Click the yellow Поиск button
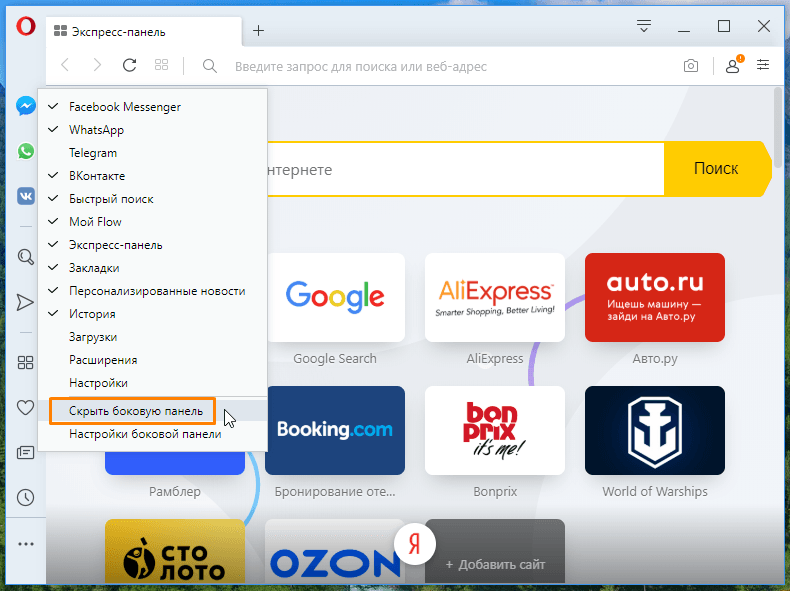 [x=716, y=169]
